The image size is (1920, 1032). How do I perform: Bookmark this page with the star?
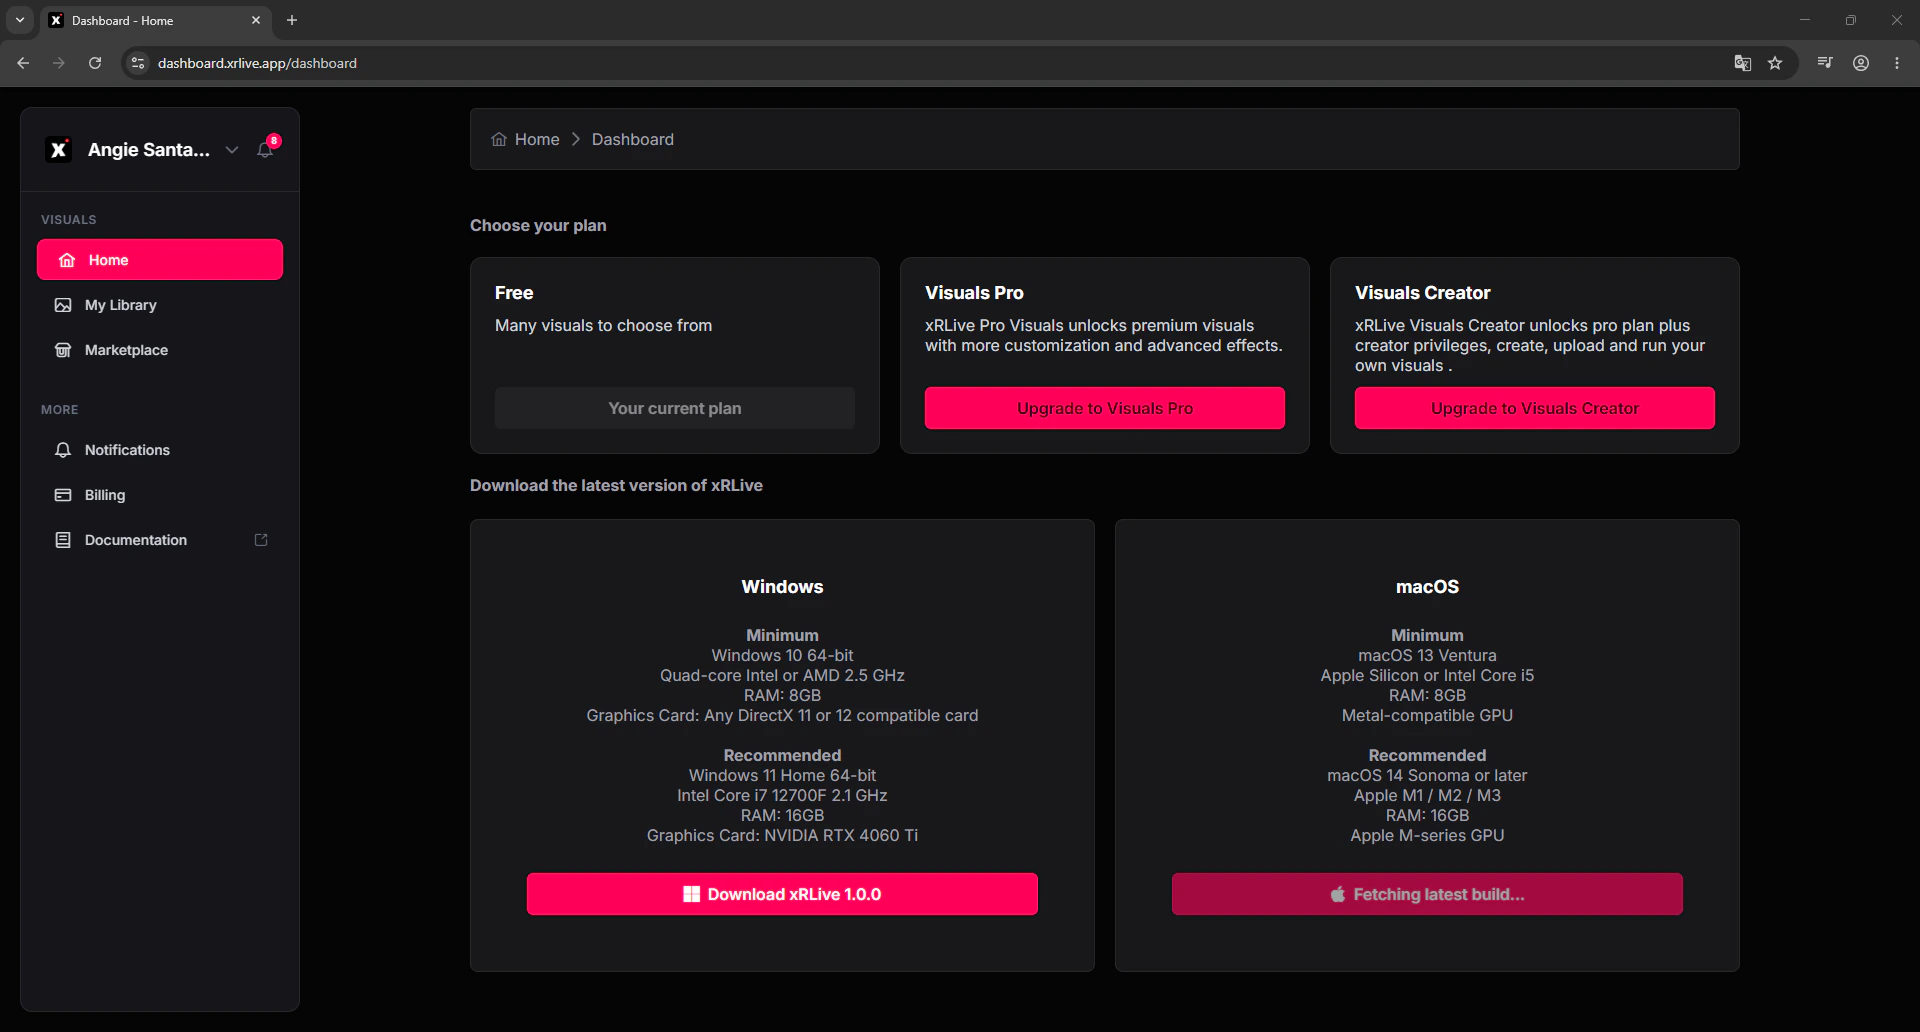(1775, 63)
